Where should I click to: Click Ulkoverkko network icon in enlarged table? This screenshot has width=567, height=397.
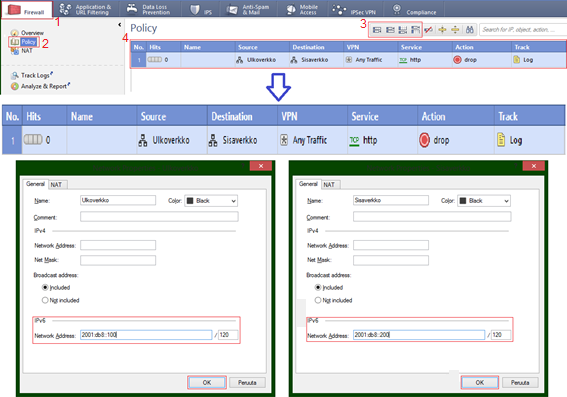click(143, 140)
